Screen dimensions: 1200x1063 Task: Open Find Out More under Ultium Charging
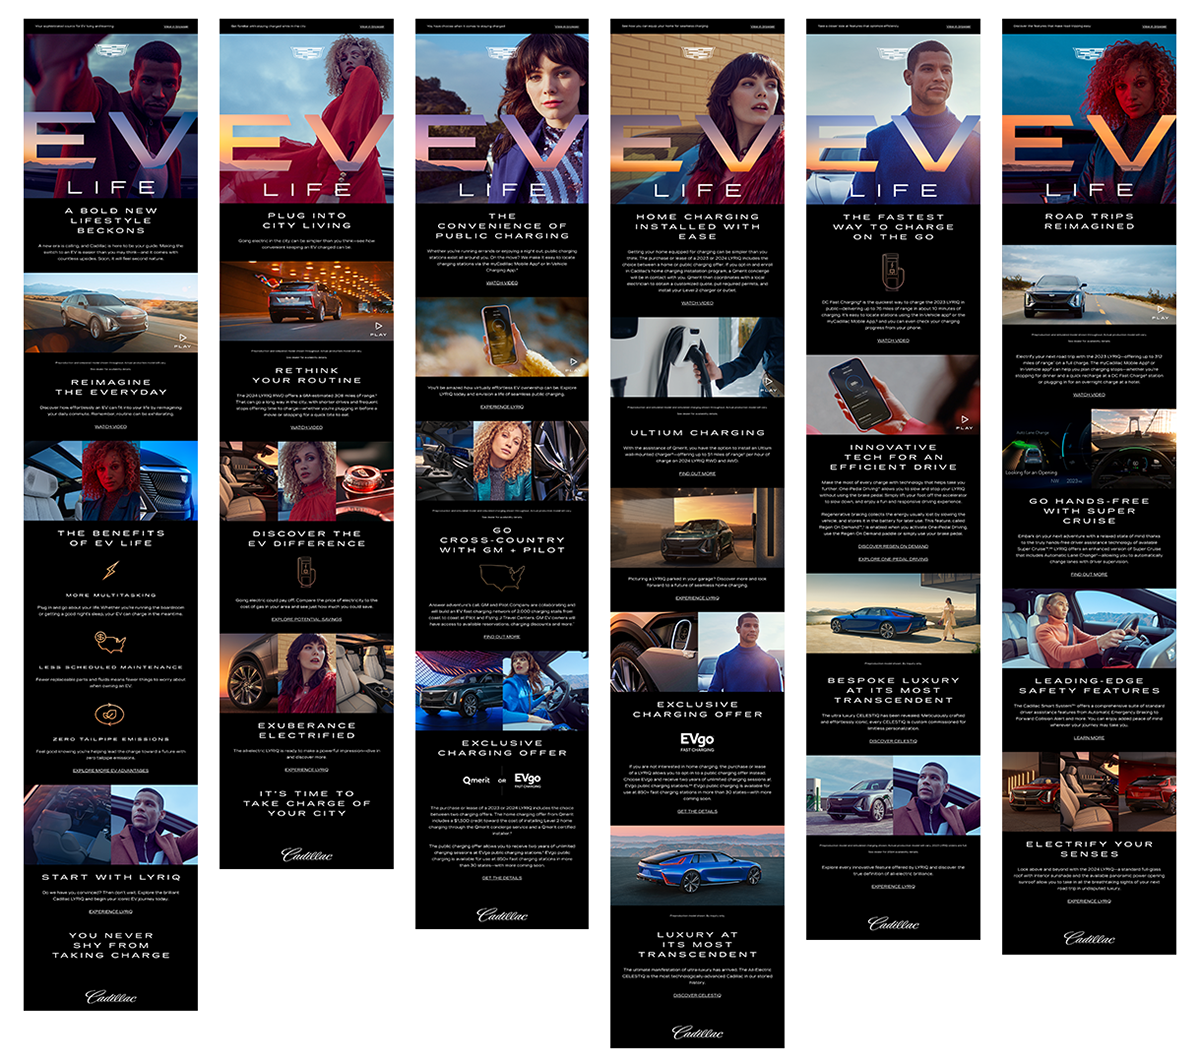click(x=697, y=473)
